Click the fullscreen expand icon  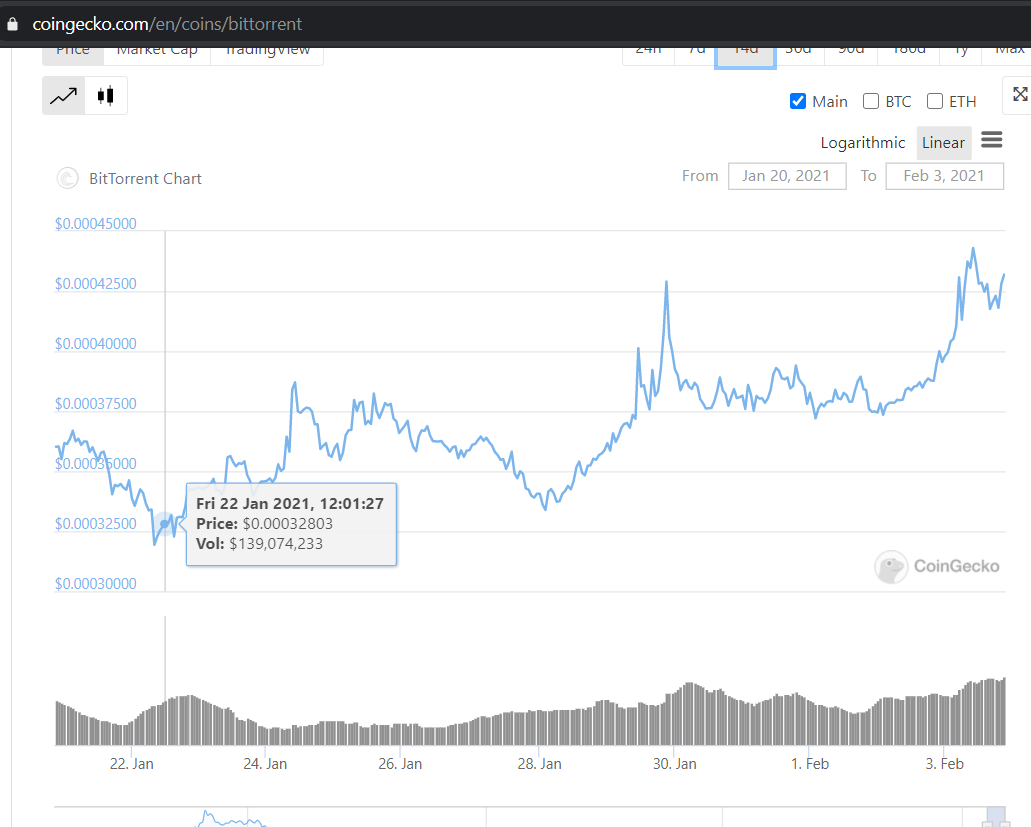[x=1020, y=95]
